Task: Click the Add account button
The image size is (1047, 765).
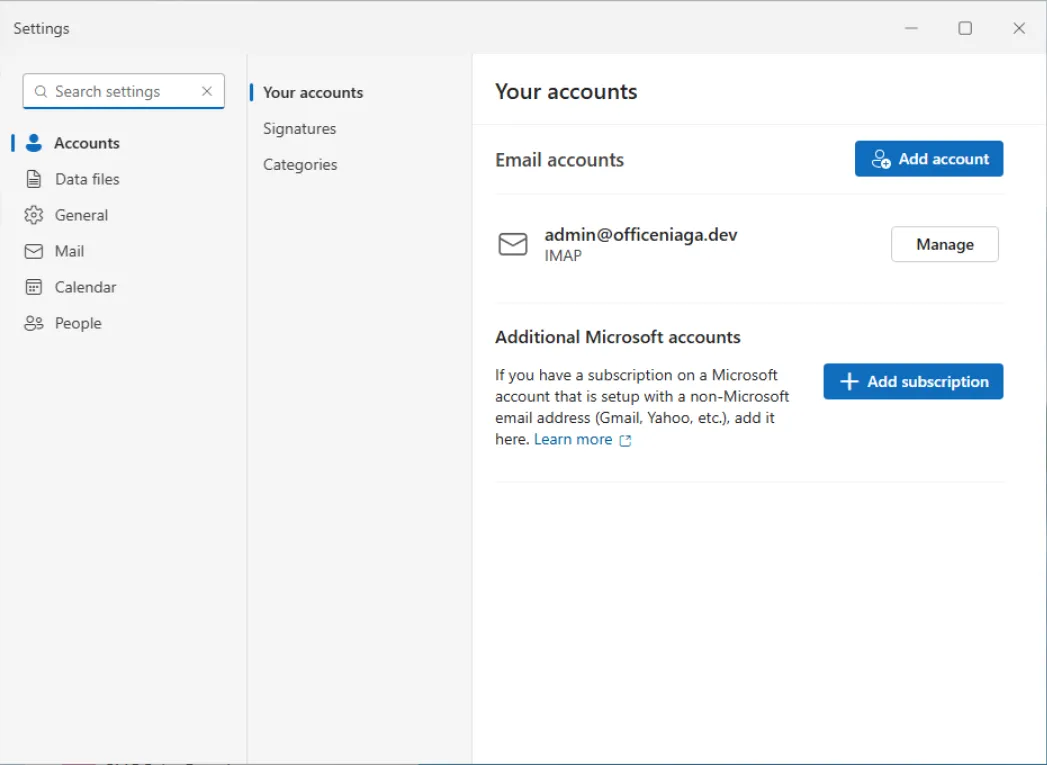Action: [929, 159]
